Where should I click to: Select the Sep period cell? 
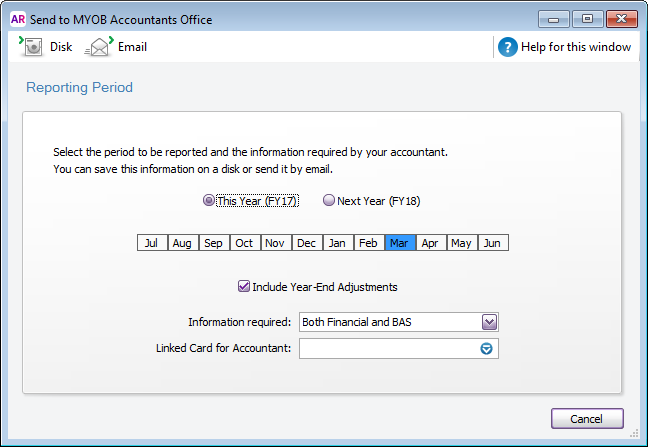[x=213, y=243]
